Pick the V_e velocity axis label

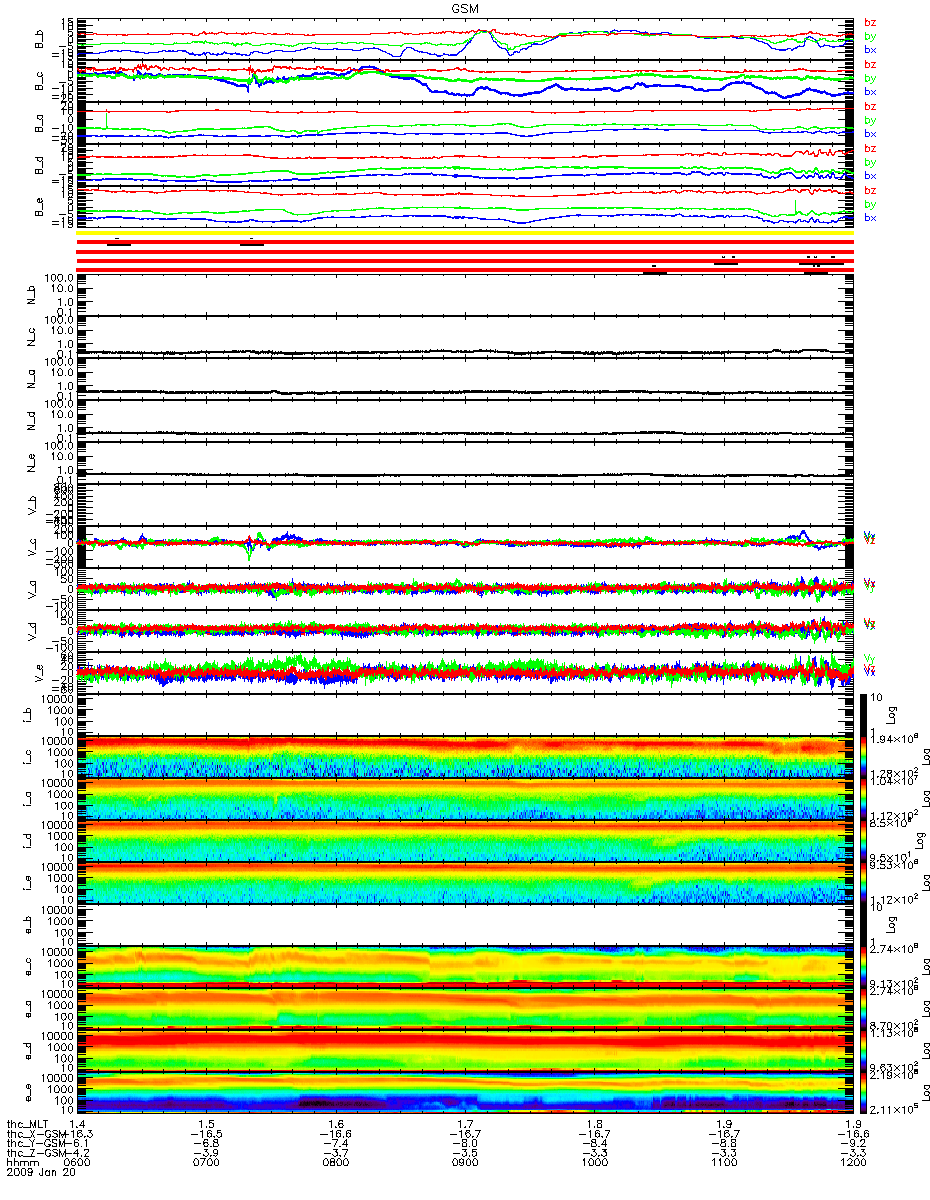pyautogui.click(x=38, y=671)
